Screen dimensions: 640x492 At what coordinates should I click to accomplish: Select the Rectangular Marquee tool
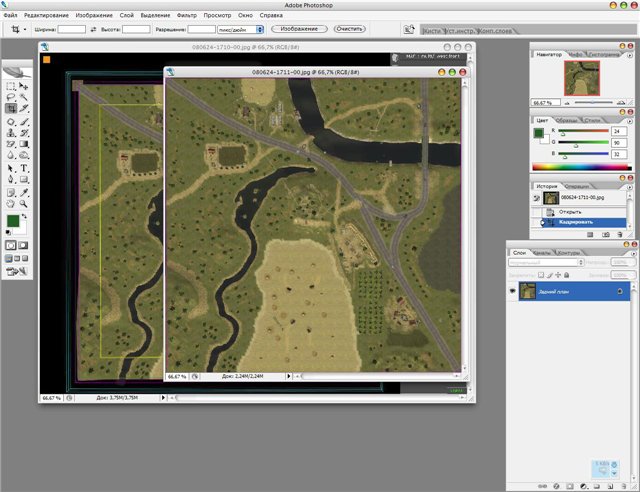(x=11, y=86)
